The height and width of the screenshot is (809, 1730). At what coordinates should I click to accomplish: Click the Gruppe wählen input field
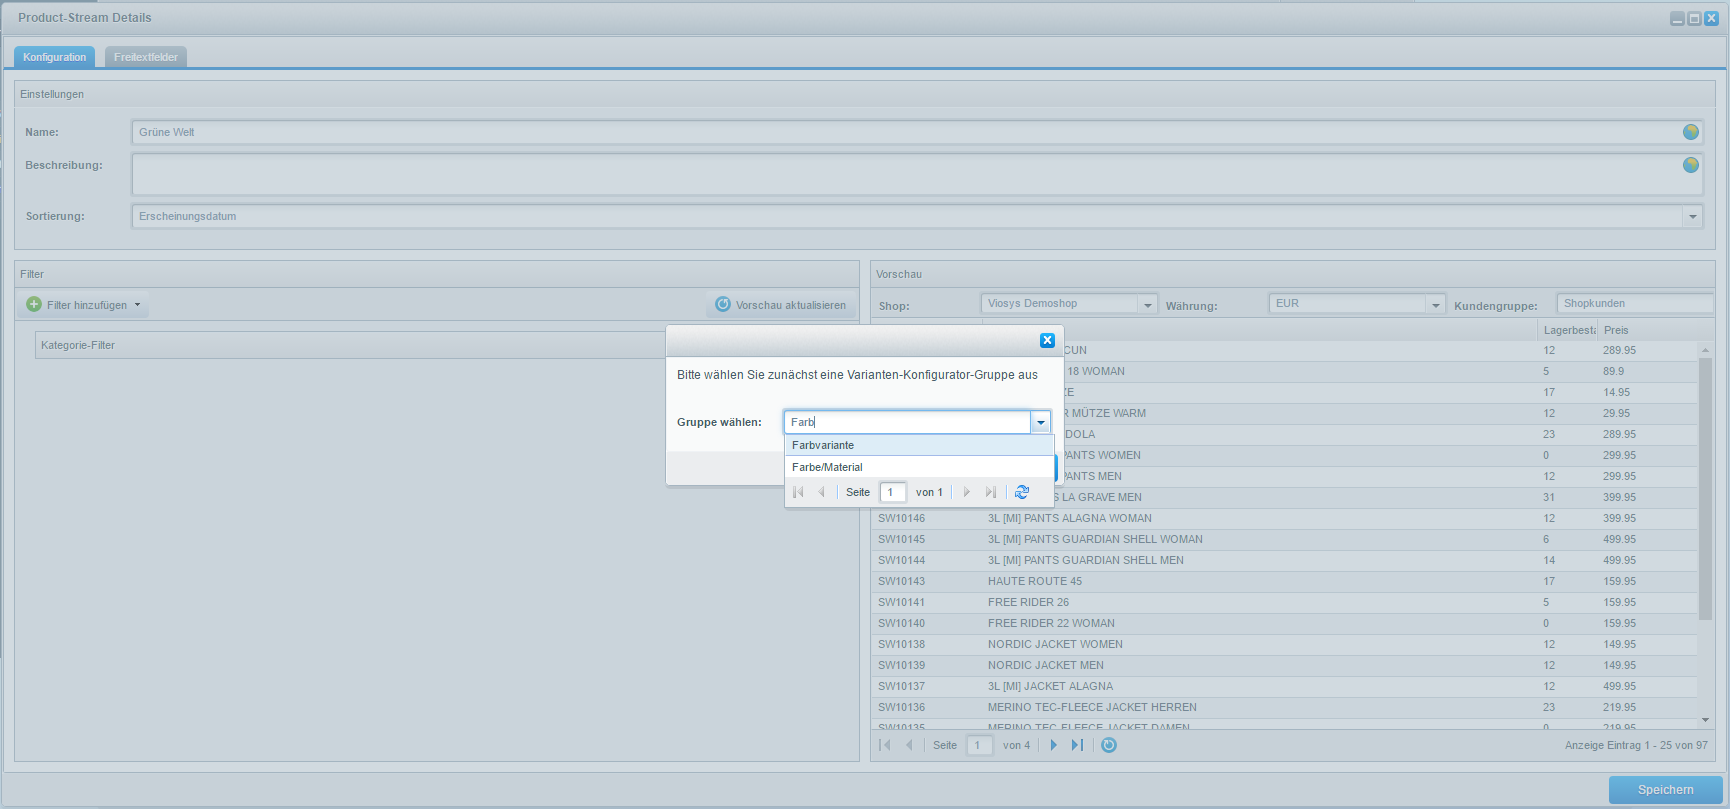click(907, 422)
